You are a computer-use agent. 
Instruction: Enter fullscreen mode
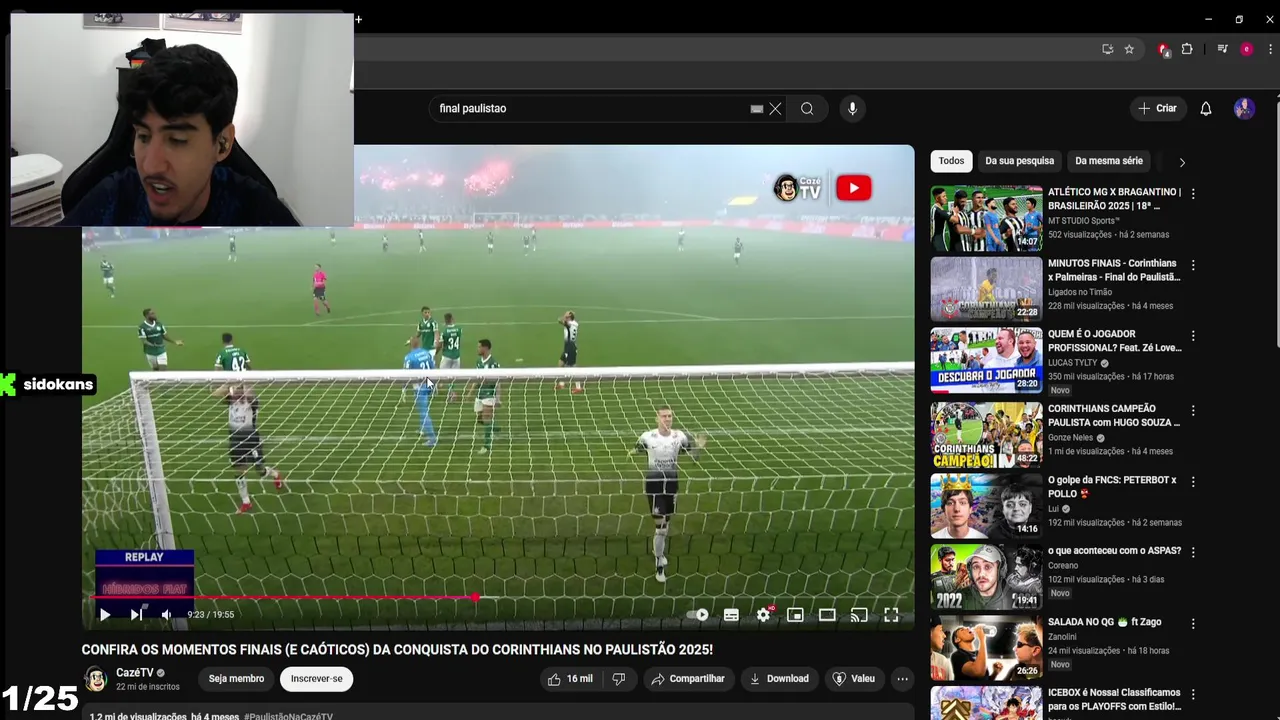point(891,615)
